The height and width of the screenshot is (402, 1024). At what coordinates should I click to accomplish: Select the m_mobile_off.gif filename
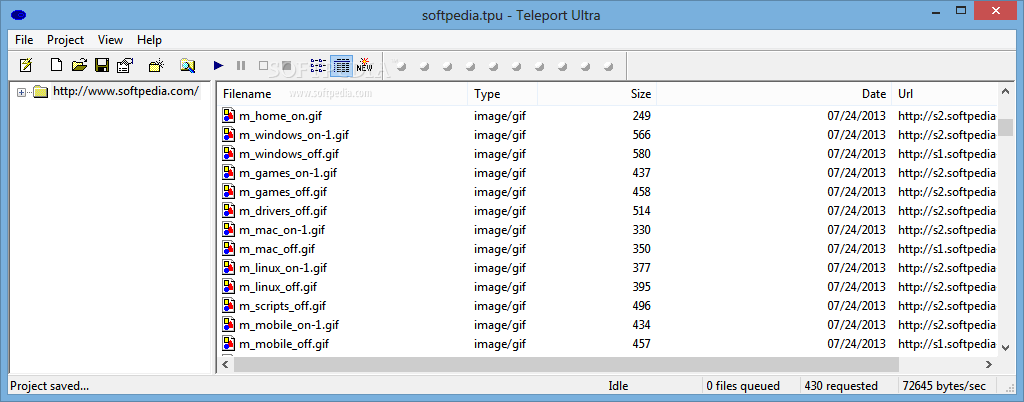pos(284,343)
